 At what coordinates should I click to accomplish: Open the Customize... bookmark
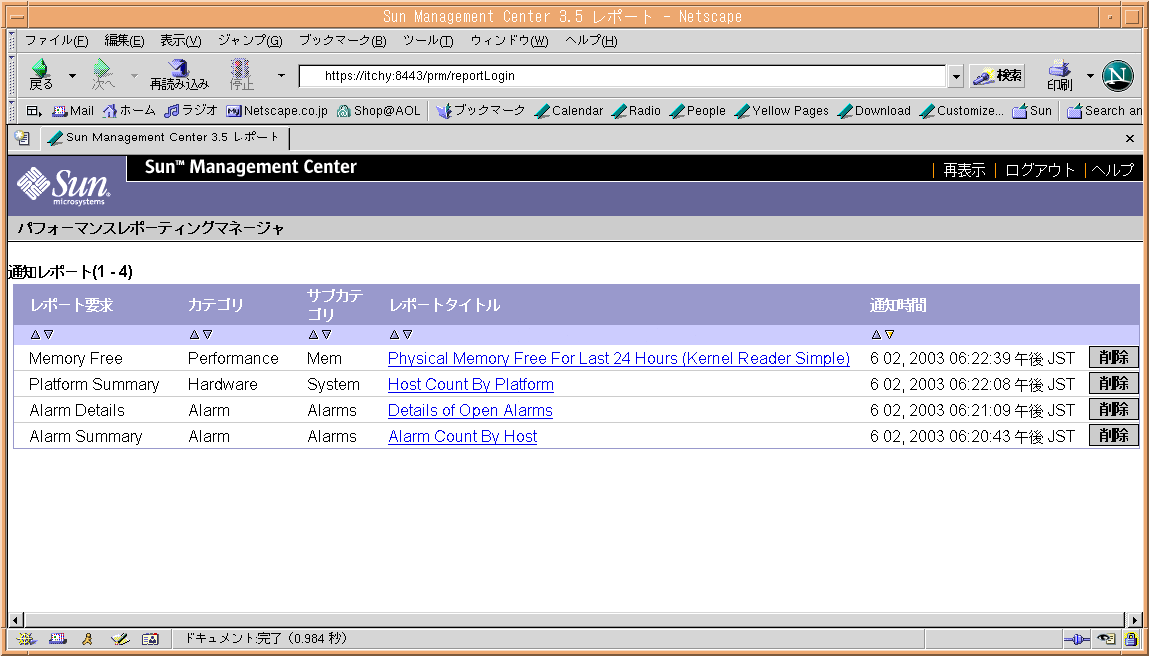click(x=961, y=111)
